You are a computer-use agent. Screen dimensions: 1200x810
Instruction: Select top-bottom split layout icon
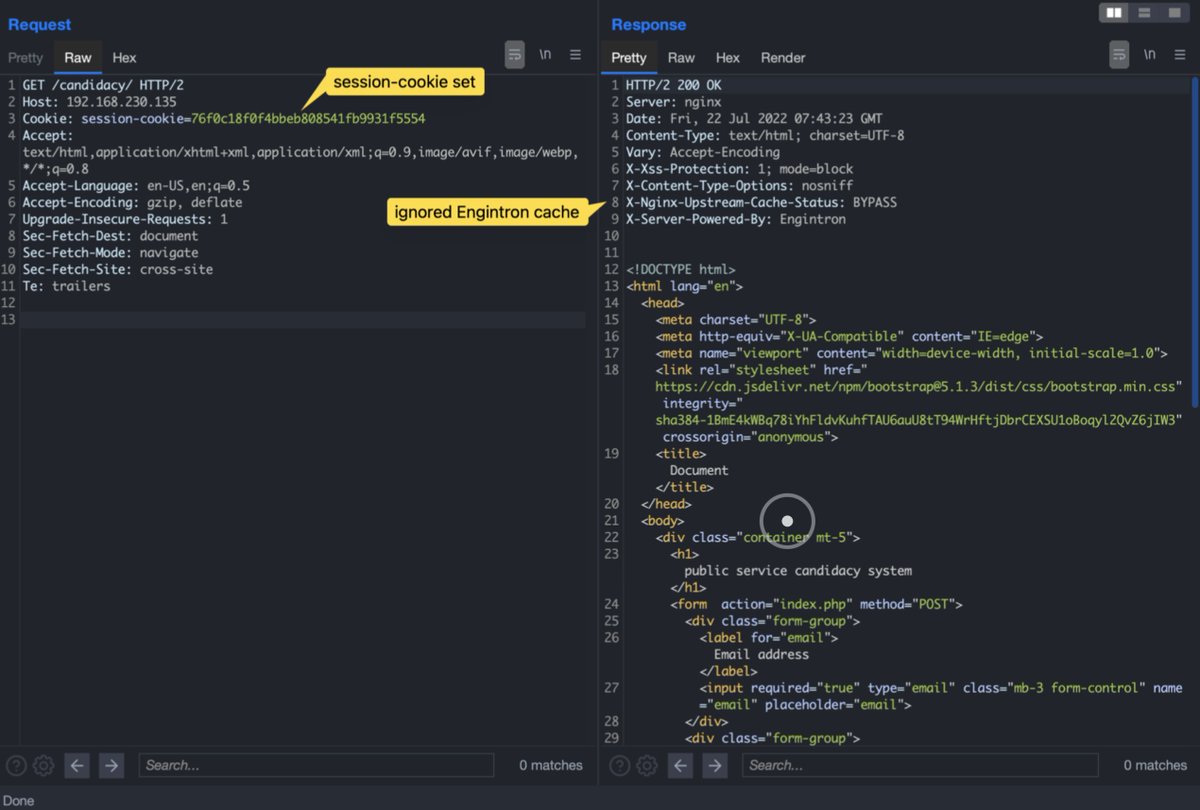[1144, 12]
